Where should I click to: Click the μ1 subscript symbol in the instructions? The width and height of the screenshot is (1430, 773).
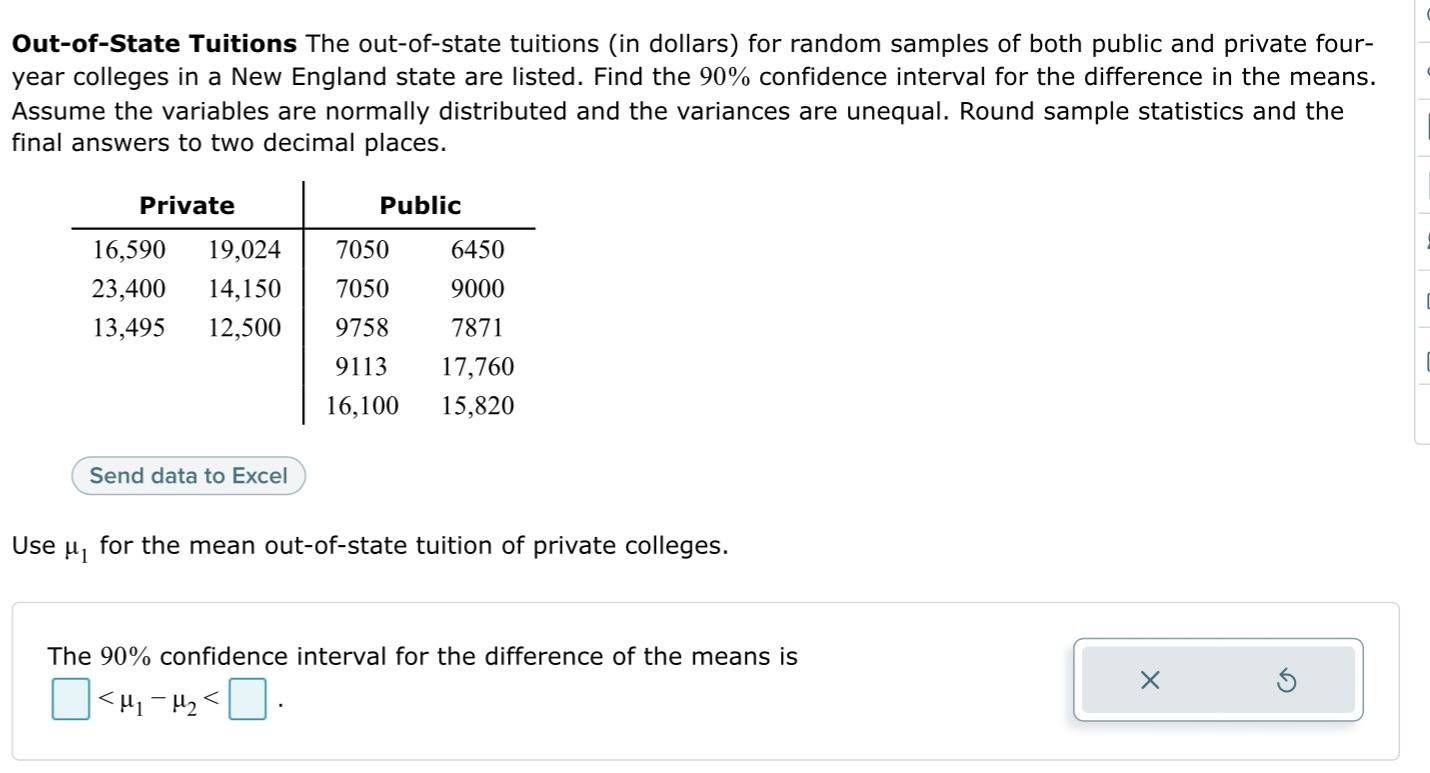pyautogui.click(x=75, y=546)
